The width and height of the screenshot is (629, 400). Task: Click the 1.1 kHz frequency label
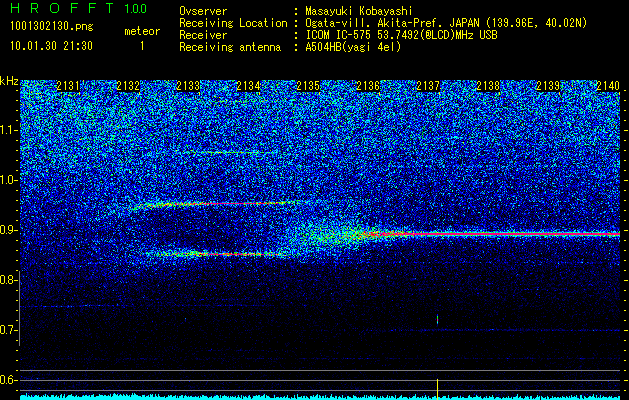pyautogui.click(x=8, y=130)
